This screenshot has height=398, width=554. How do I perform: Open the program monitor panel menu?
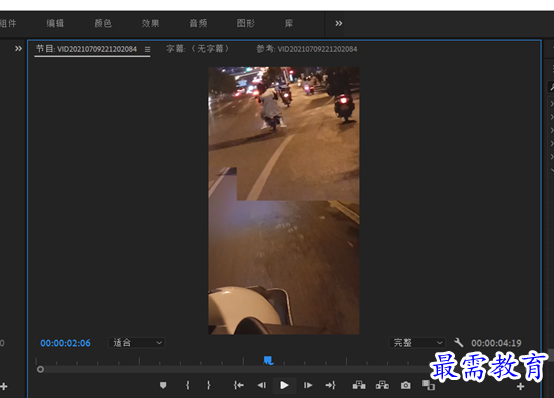tap(147, 49)
